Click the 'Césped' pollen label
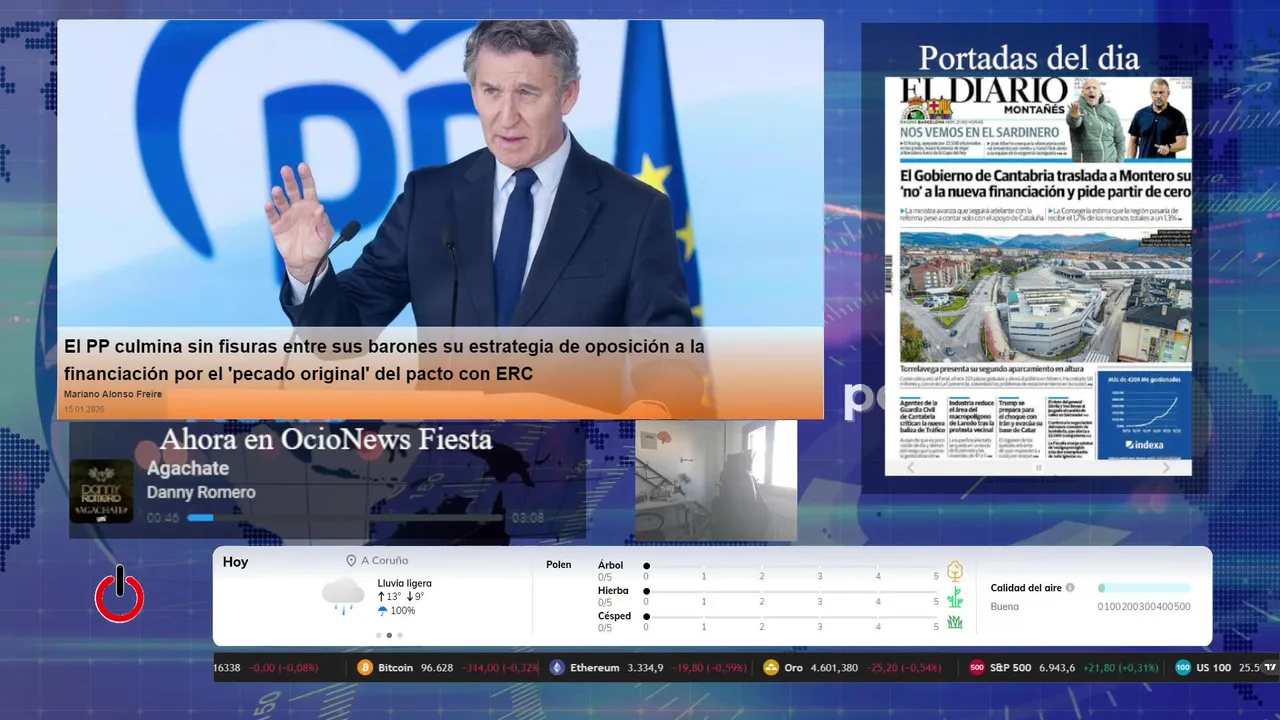1280x720 pixels. (614, 616)
